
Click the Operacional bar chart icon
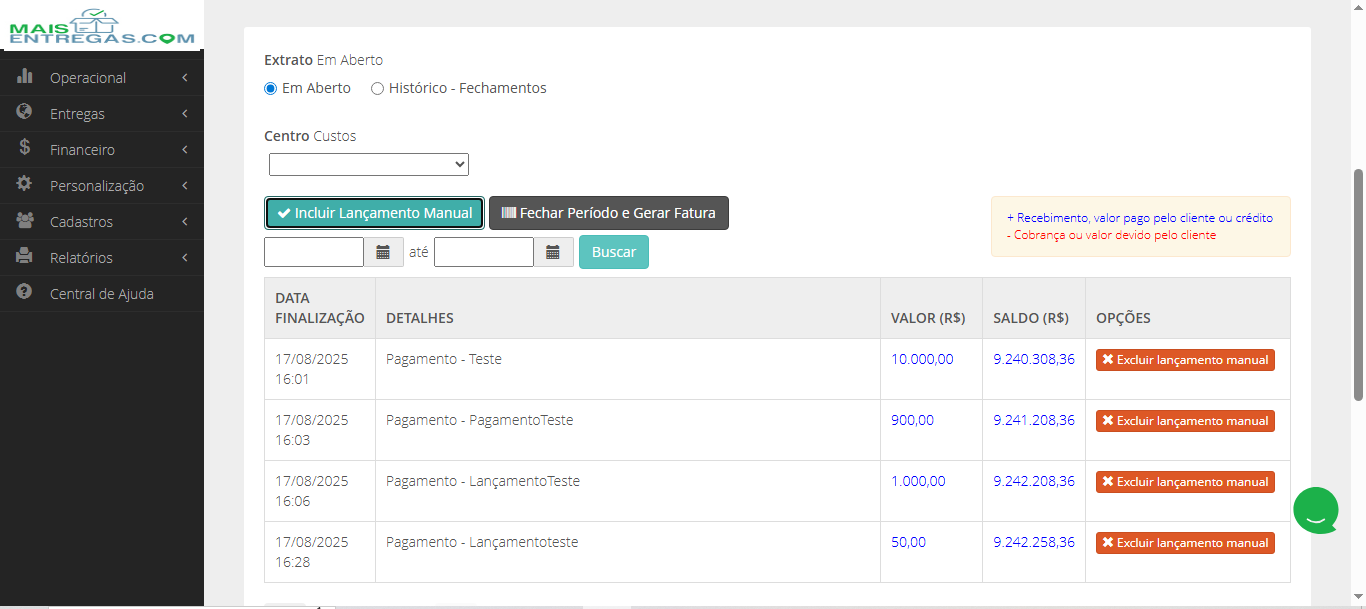pyautogui.click(x=25, y=77)
